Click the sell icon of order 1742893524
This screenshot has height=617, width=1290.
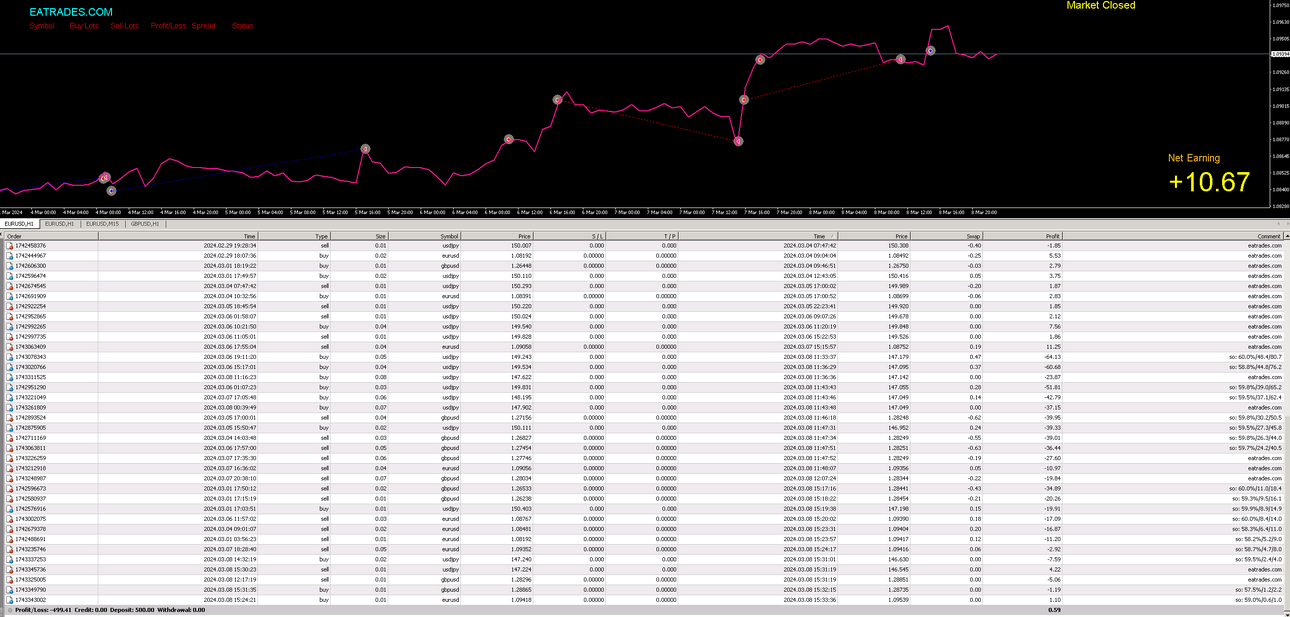(10, 417)
